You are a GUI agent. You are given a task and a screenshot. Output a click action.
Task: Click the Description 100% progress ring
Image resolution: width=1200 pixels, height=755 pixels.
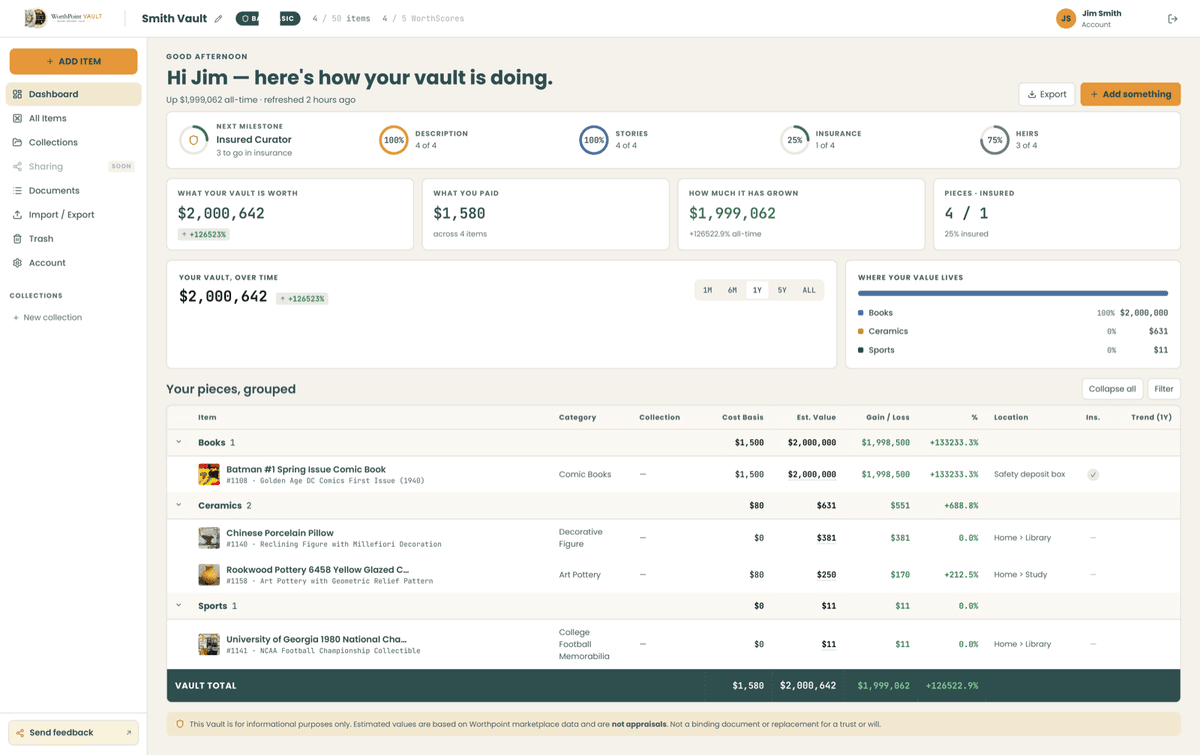click(x=394, y=140)
